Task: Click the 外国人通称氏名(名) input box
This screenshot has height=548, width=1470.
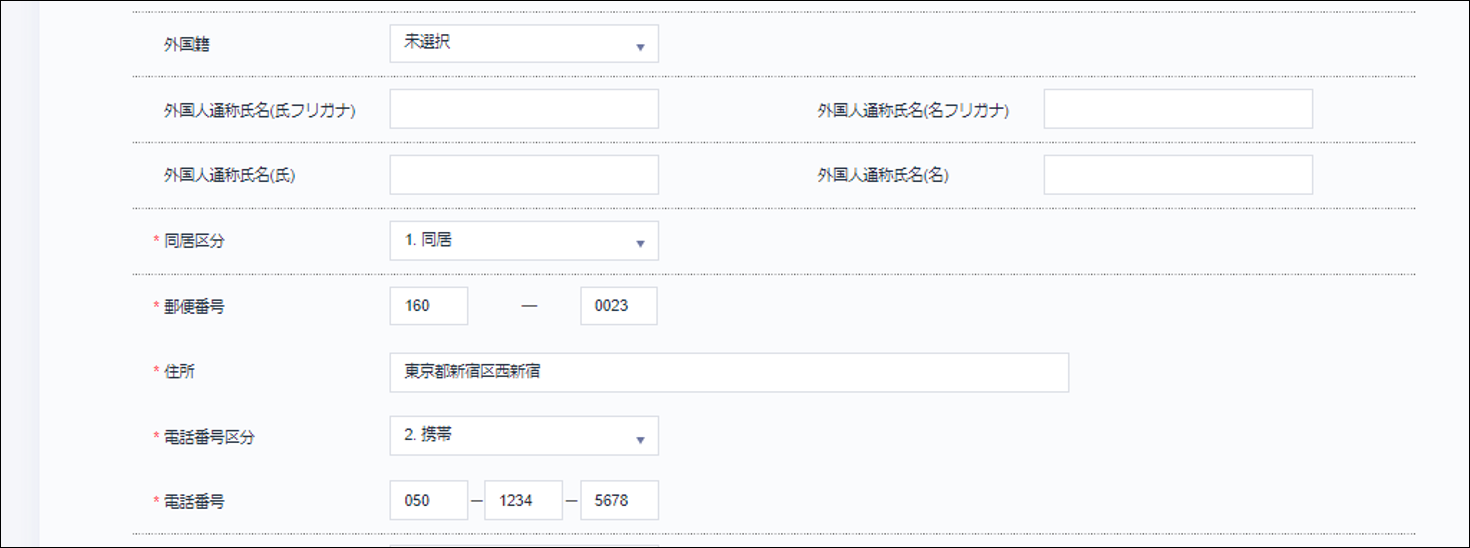Action: (1177, 175)
